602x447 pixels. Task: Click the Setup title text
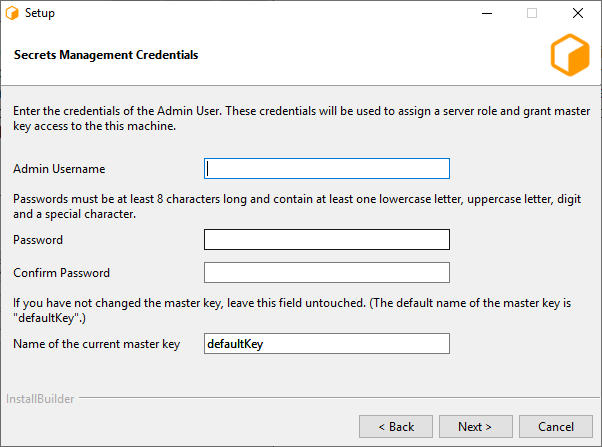pyautogui.click(x=40, y=13)
